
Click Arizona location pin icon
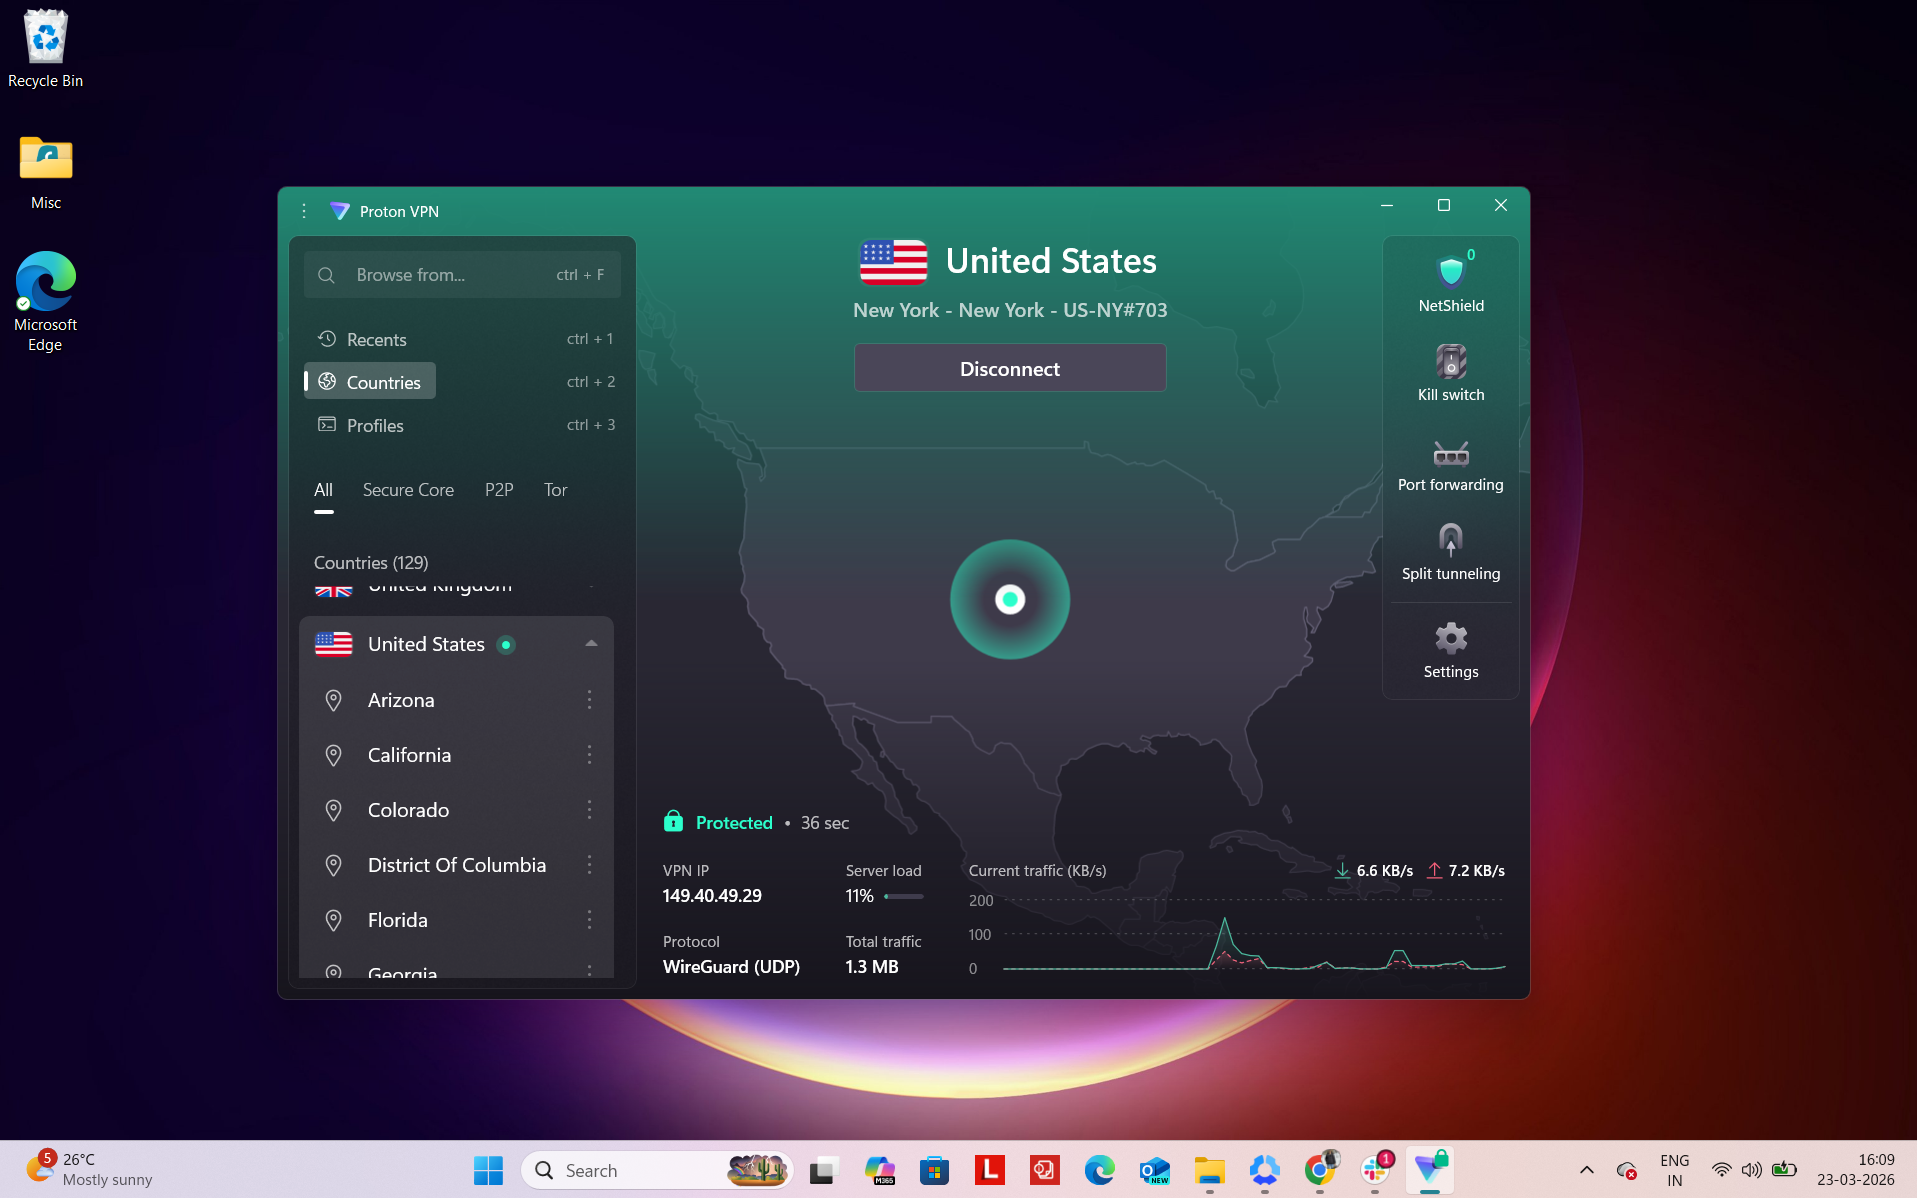334,700
